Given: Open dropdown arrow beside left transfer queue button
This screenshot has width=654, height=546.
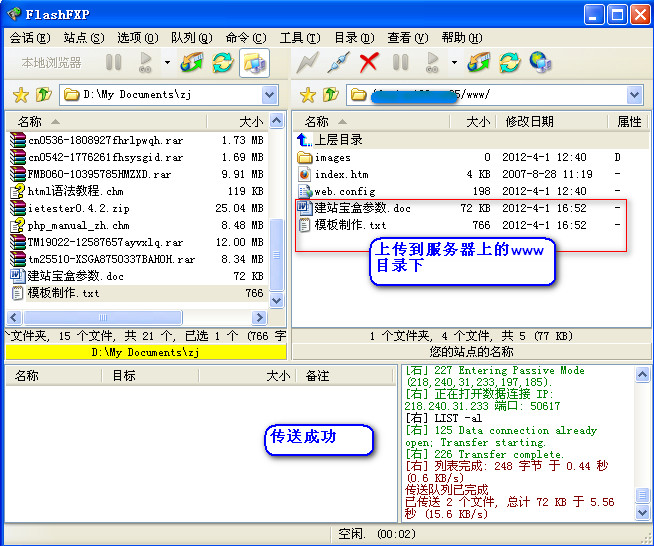Looking at the screenshot, I should [165, 62].
